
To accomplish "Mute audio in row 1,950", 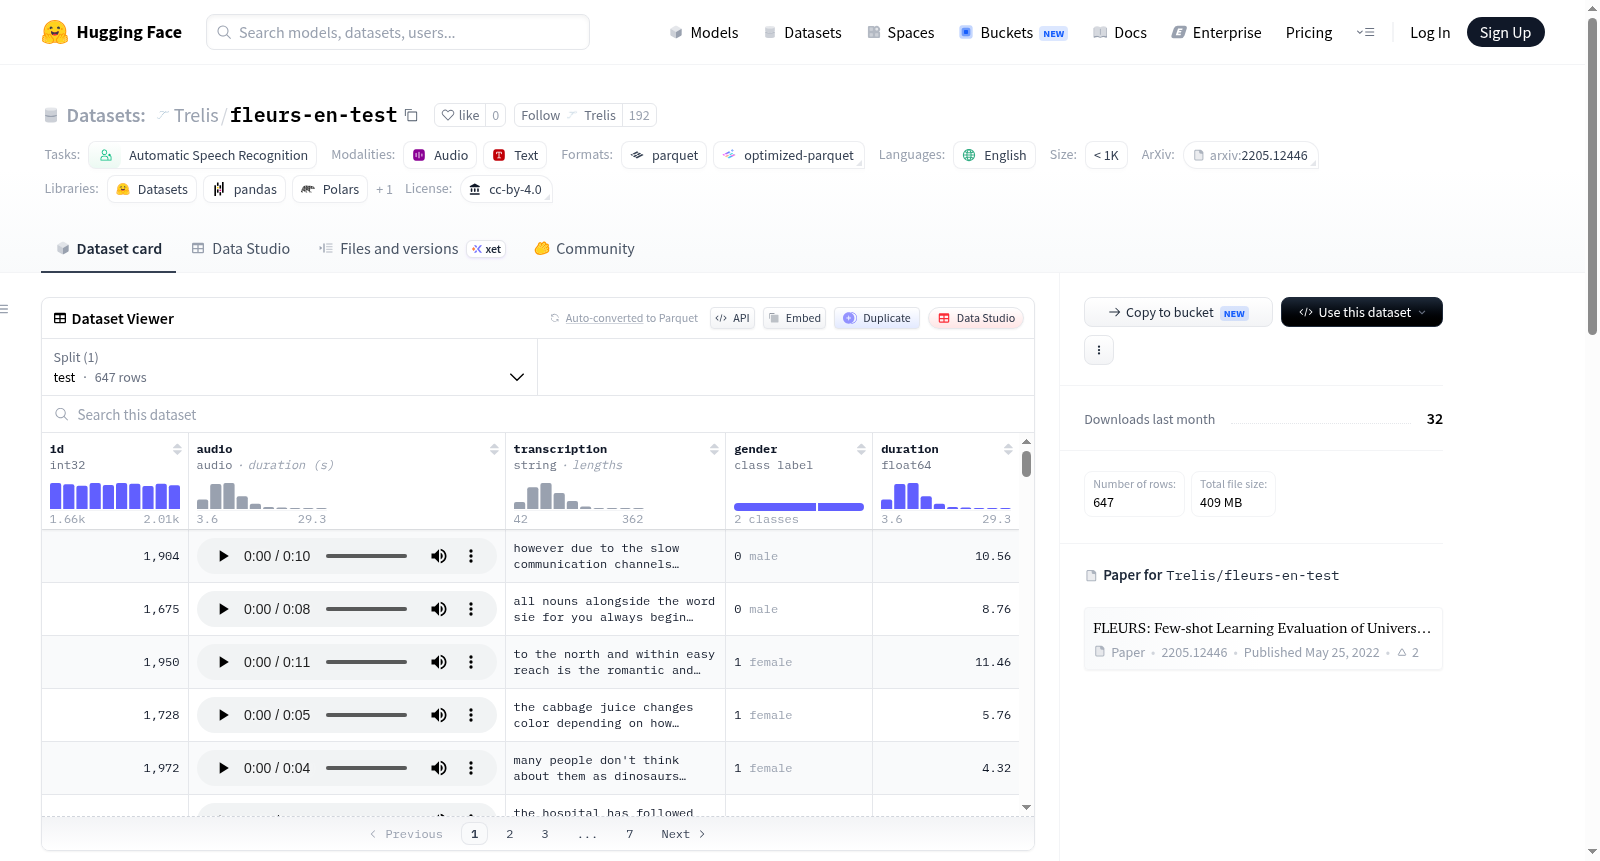I will point(439,662).
